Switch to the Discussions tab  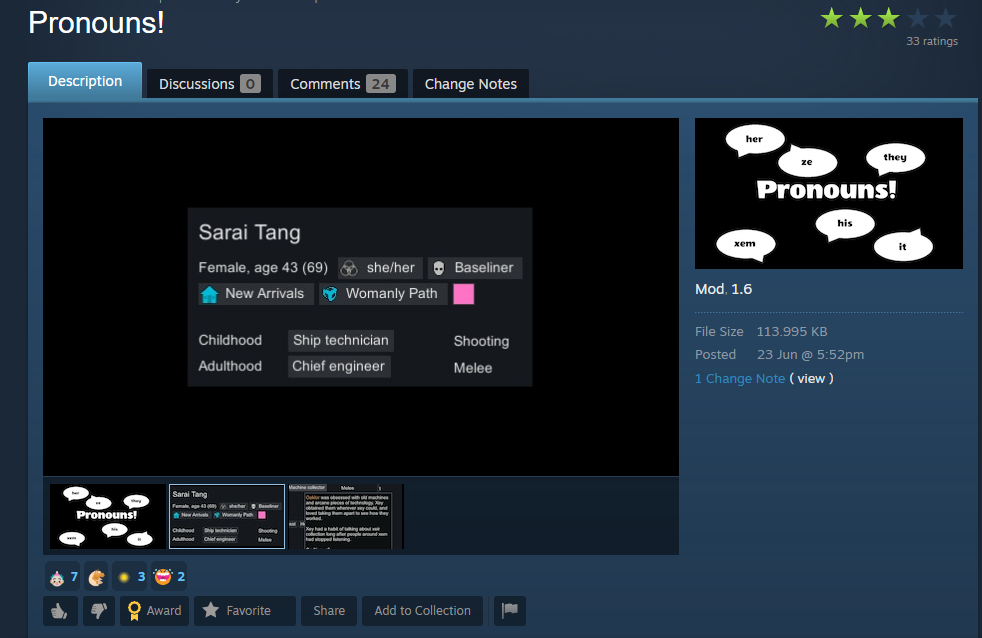point(209,84)
